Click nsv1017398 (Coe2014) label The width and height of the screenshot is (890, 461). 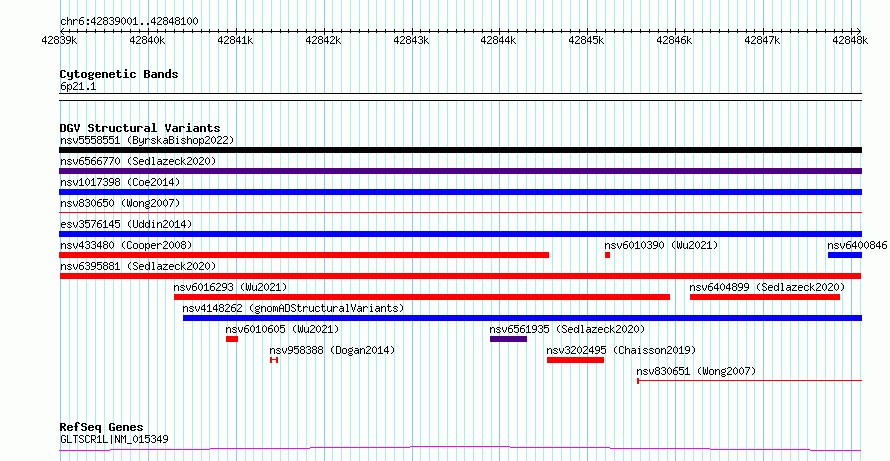(120, 182)
